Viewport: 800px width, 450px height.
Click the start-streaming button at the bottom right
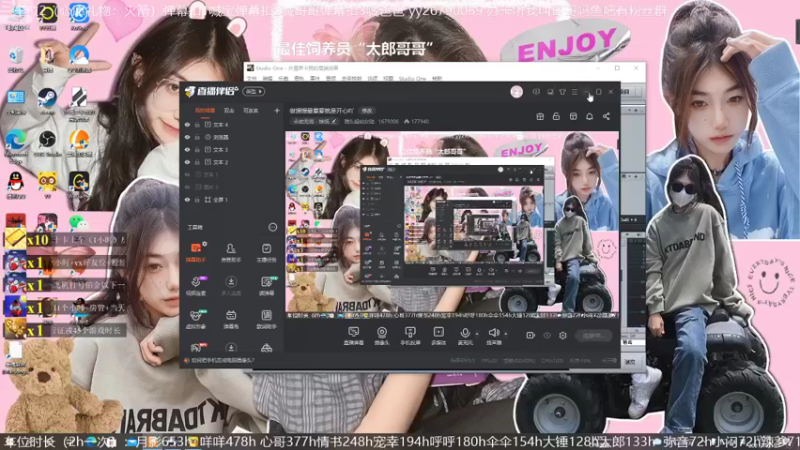[x=594, y=335]
